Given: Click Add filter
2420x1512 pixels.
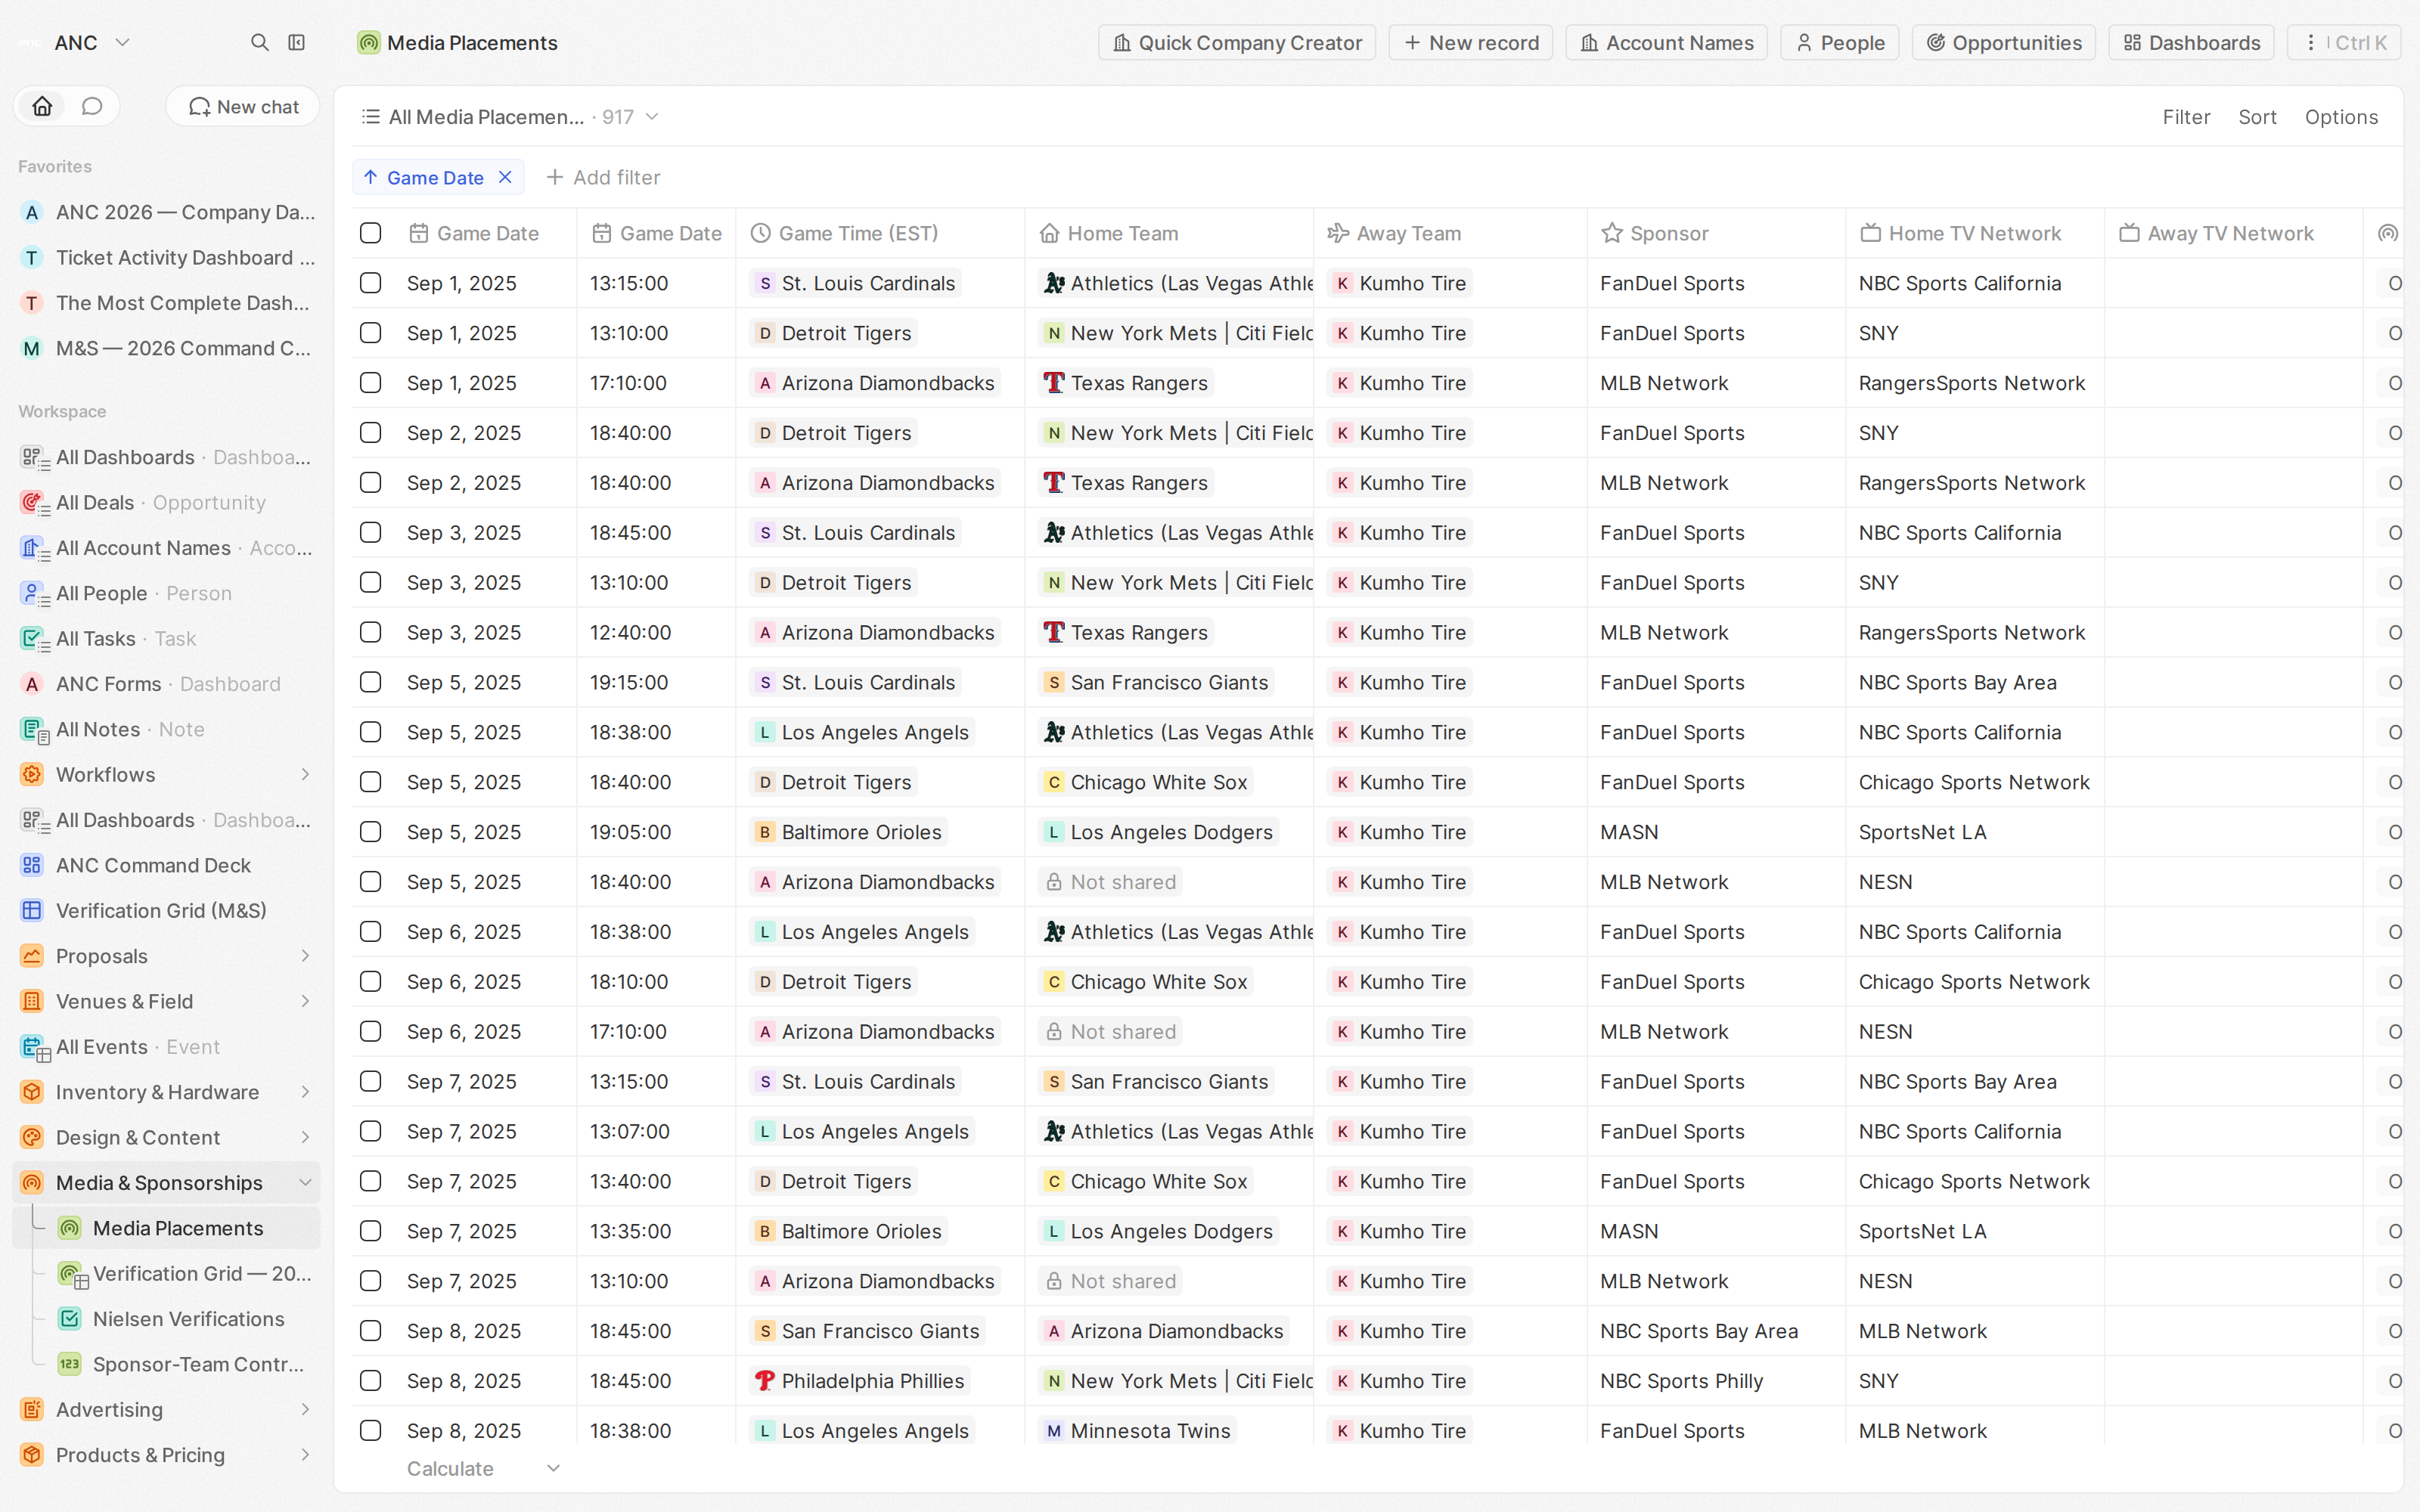Looking at the screenshot, I should pyautogui.click(x=603, y=177).
